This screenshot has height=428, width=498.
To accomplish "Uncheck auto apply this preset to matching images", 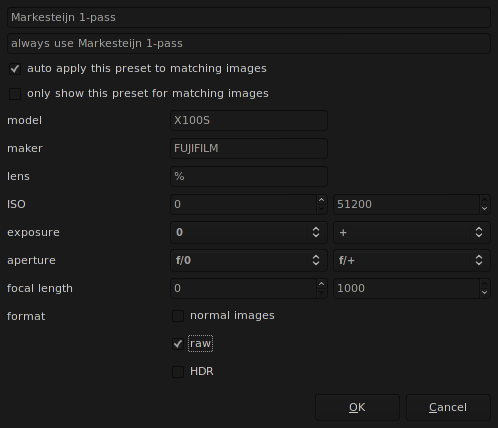I will [15, 69].
